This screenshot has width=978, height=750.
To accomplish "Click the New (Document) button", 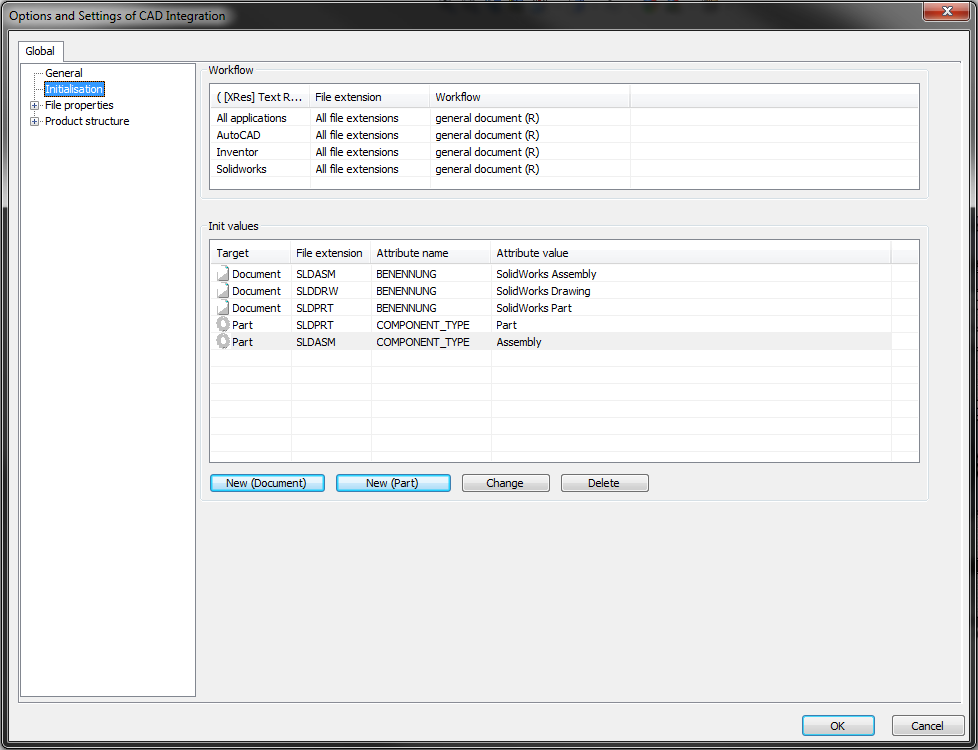I will (267, 483).
